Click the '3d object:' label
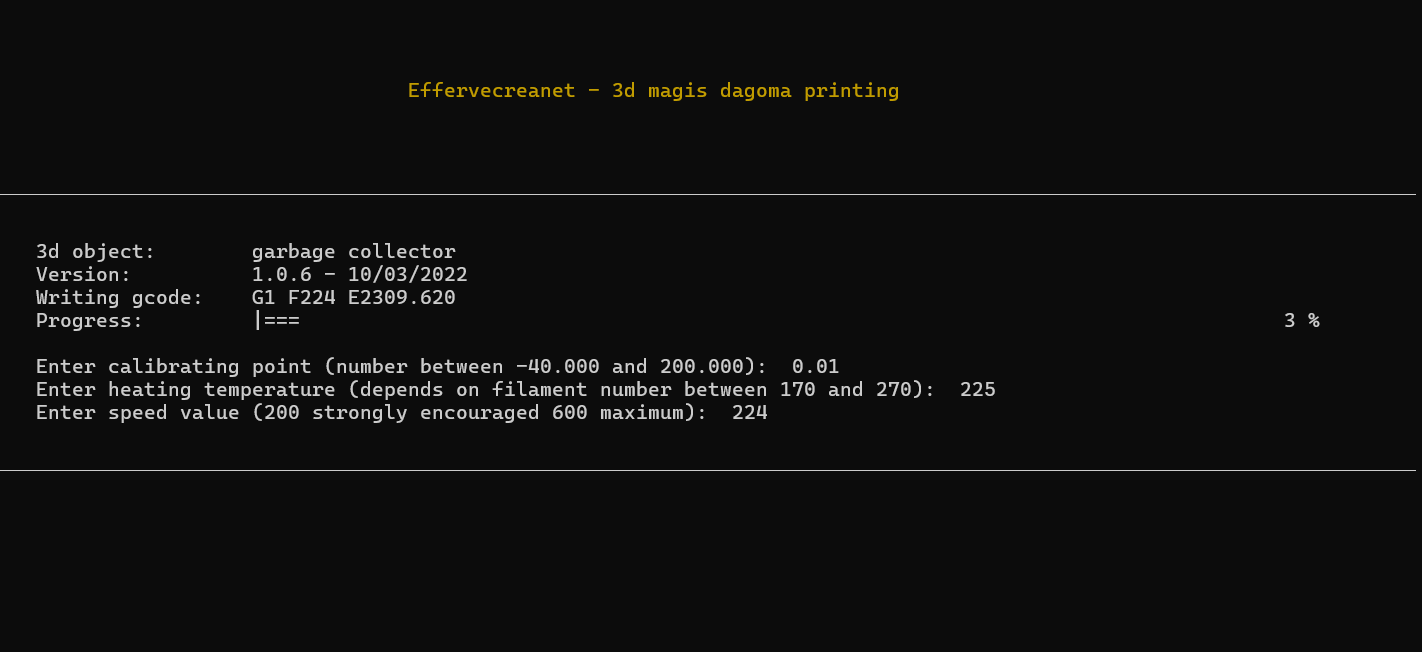The height and width of the screenshot is (652, 1422). click(x=96, y=252)
